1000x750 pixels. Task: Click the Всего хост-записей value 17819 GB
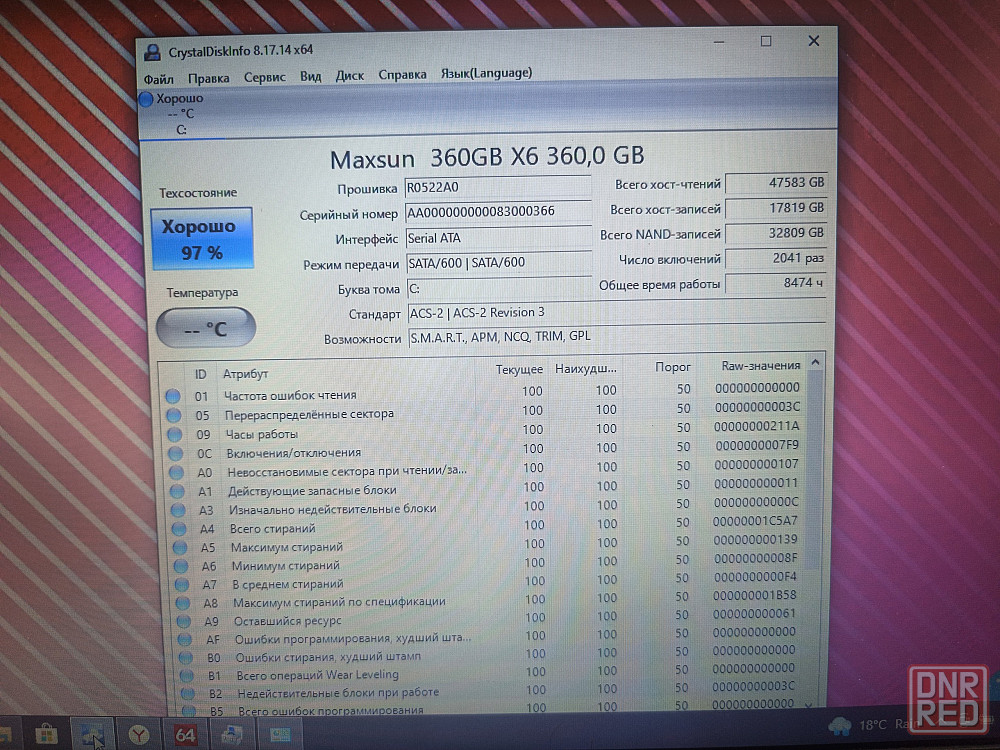(x=776, y=208)
